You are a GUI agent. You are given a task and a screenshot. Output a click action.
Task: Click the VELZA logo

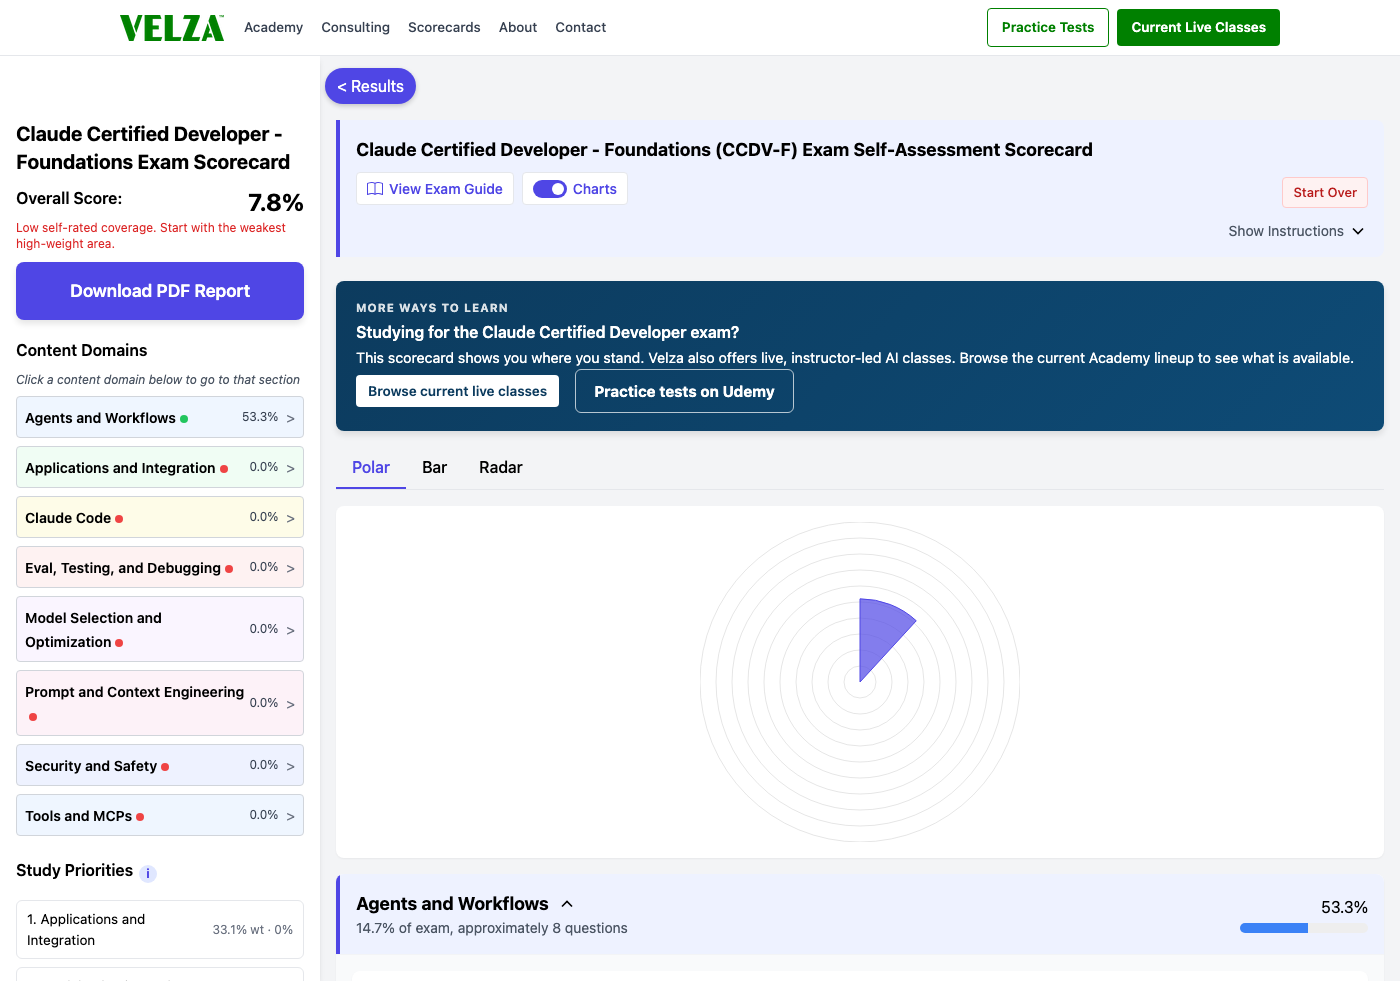[172, 28]
